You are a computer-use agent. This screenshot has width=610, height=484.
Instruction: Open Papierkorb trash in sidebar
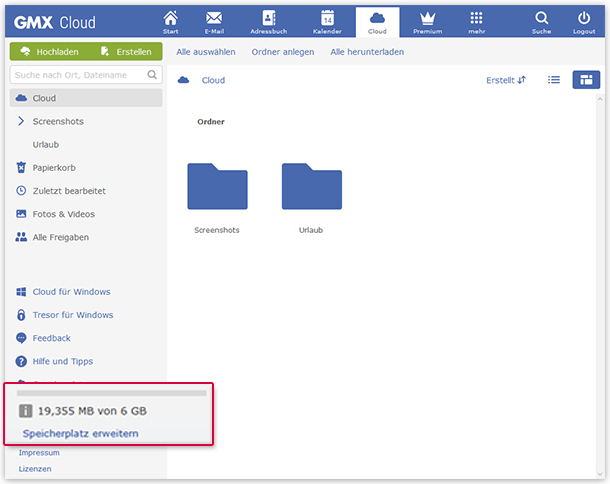54,168
